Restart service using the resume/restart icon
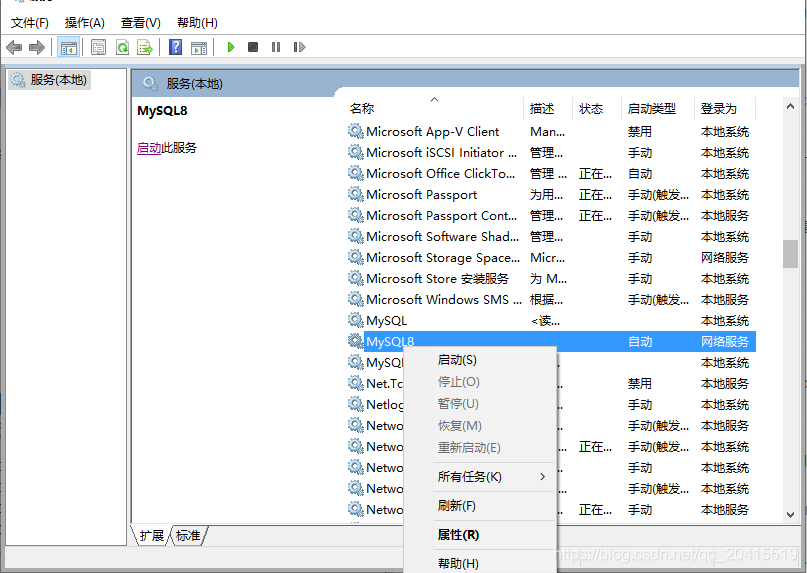This screenshot has height=573, width=807. [299, 47]
